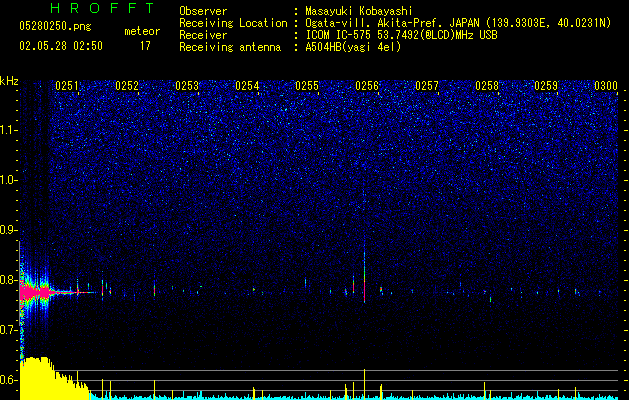Screen dimensions: 629x400
Task: Click the 0300 time marker
Action: (x=606, y=86)
